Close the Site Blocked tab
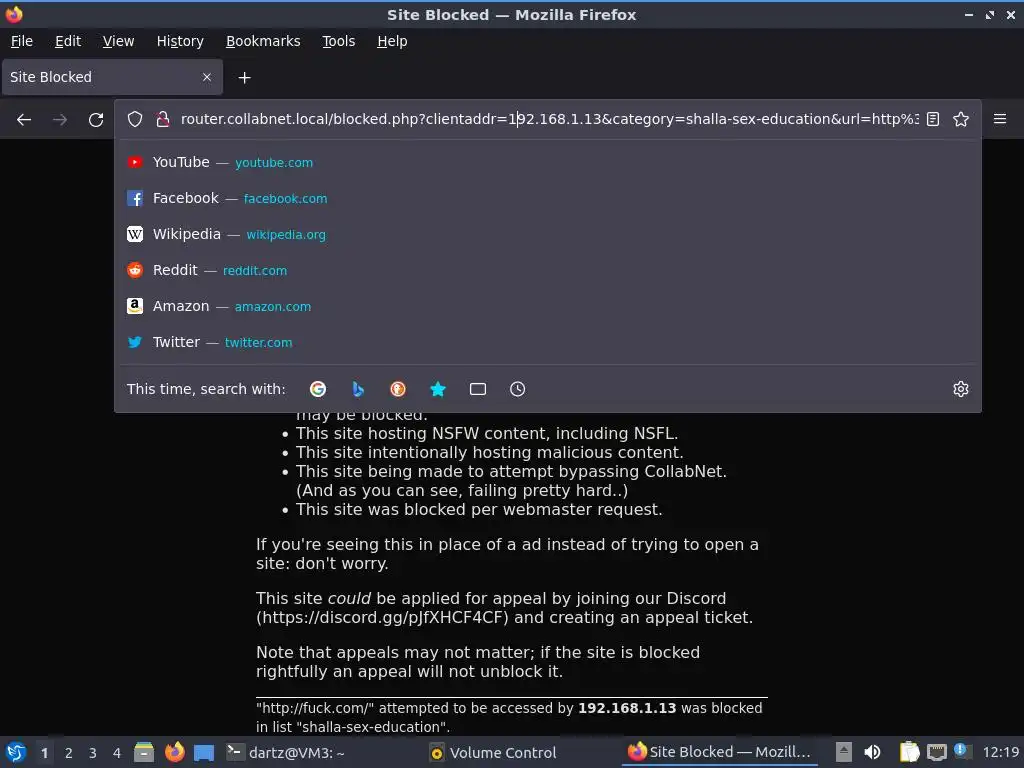 pos(207,77)
